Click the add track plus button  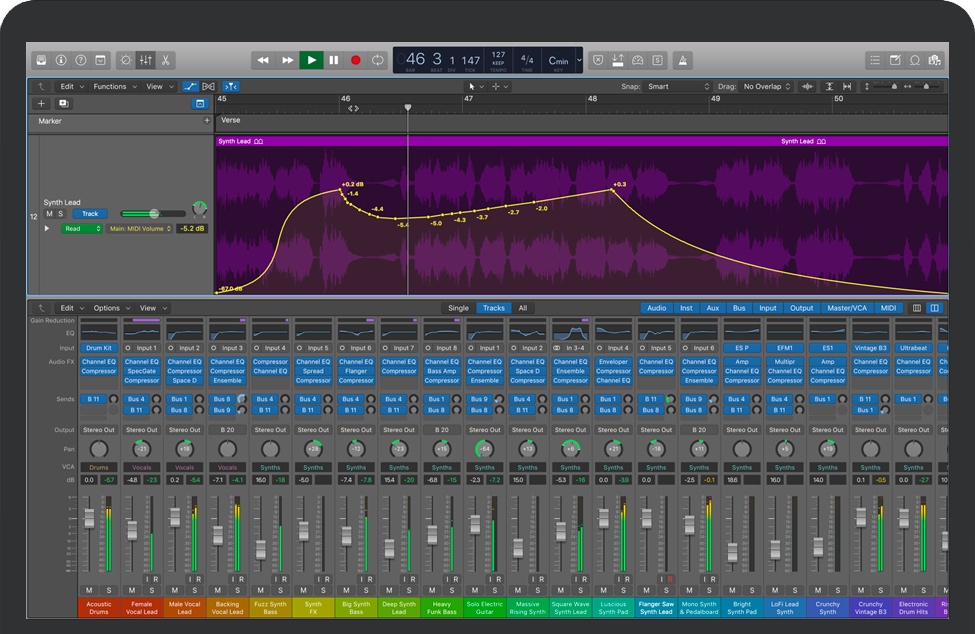pos(41,103)
